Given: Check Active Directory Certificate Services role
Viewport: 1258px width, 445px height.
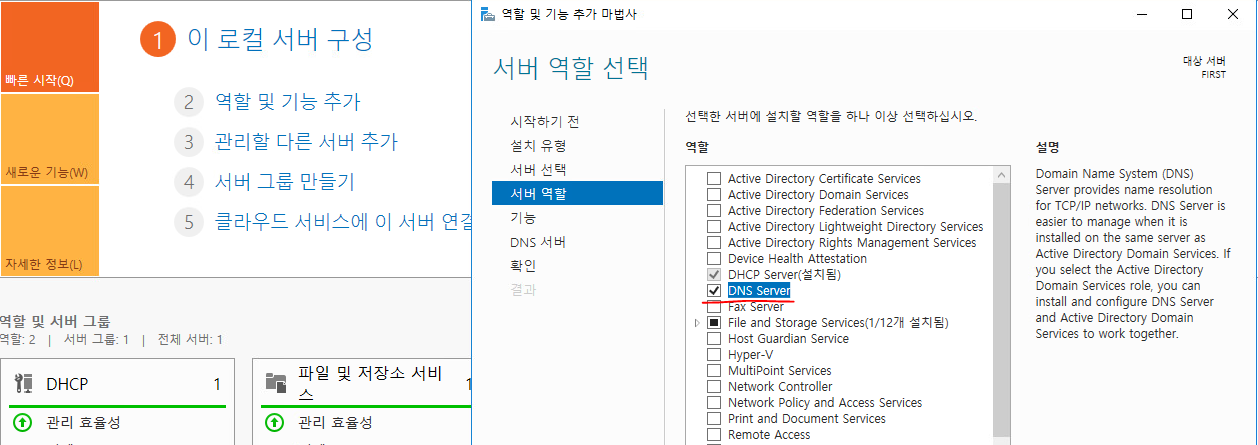Looking at the screenshot, I should (714, 179).
